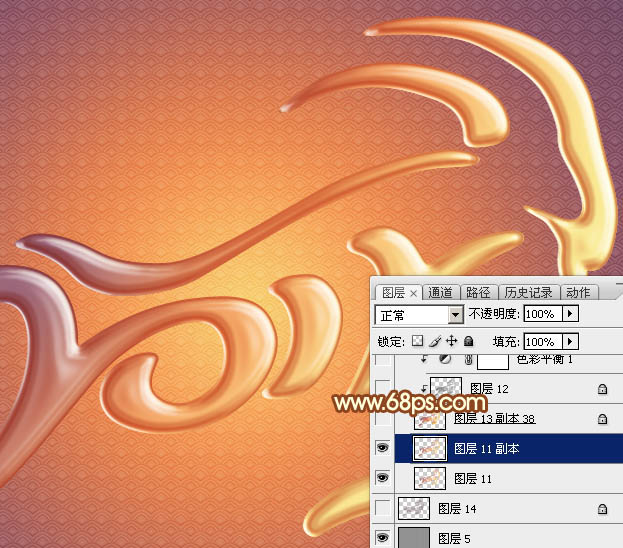Screen dimensions: 623x548
Task: Hide the 图层 5 layer
Action: pos(382,538)
